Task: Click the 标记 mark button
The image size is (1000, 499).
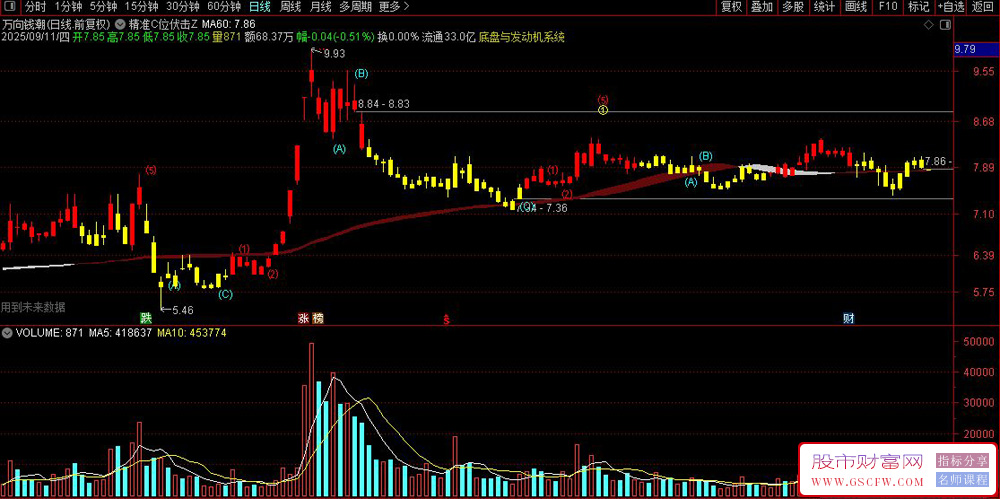Action: 918,7
